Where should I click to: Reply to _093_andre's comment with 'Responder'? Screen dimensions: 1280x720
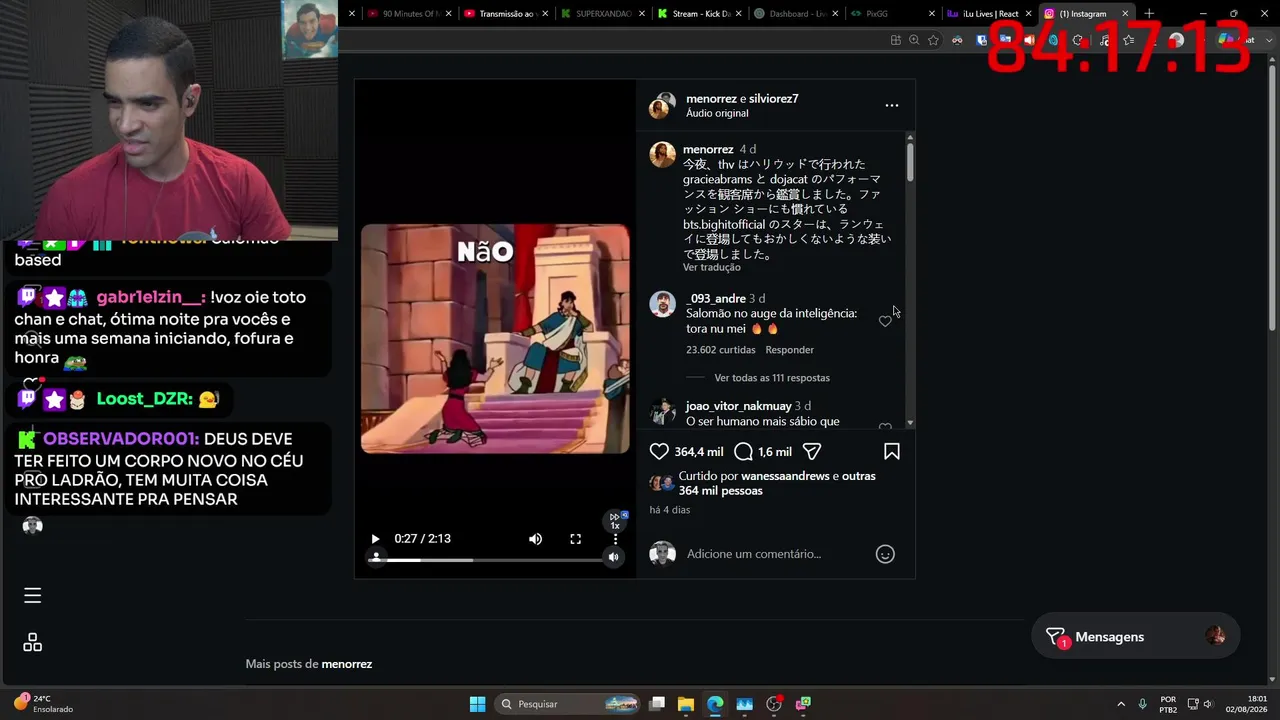[x=790, y=350]
